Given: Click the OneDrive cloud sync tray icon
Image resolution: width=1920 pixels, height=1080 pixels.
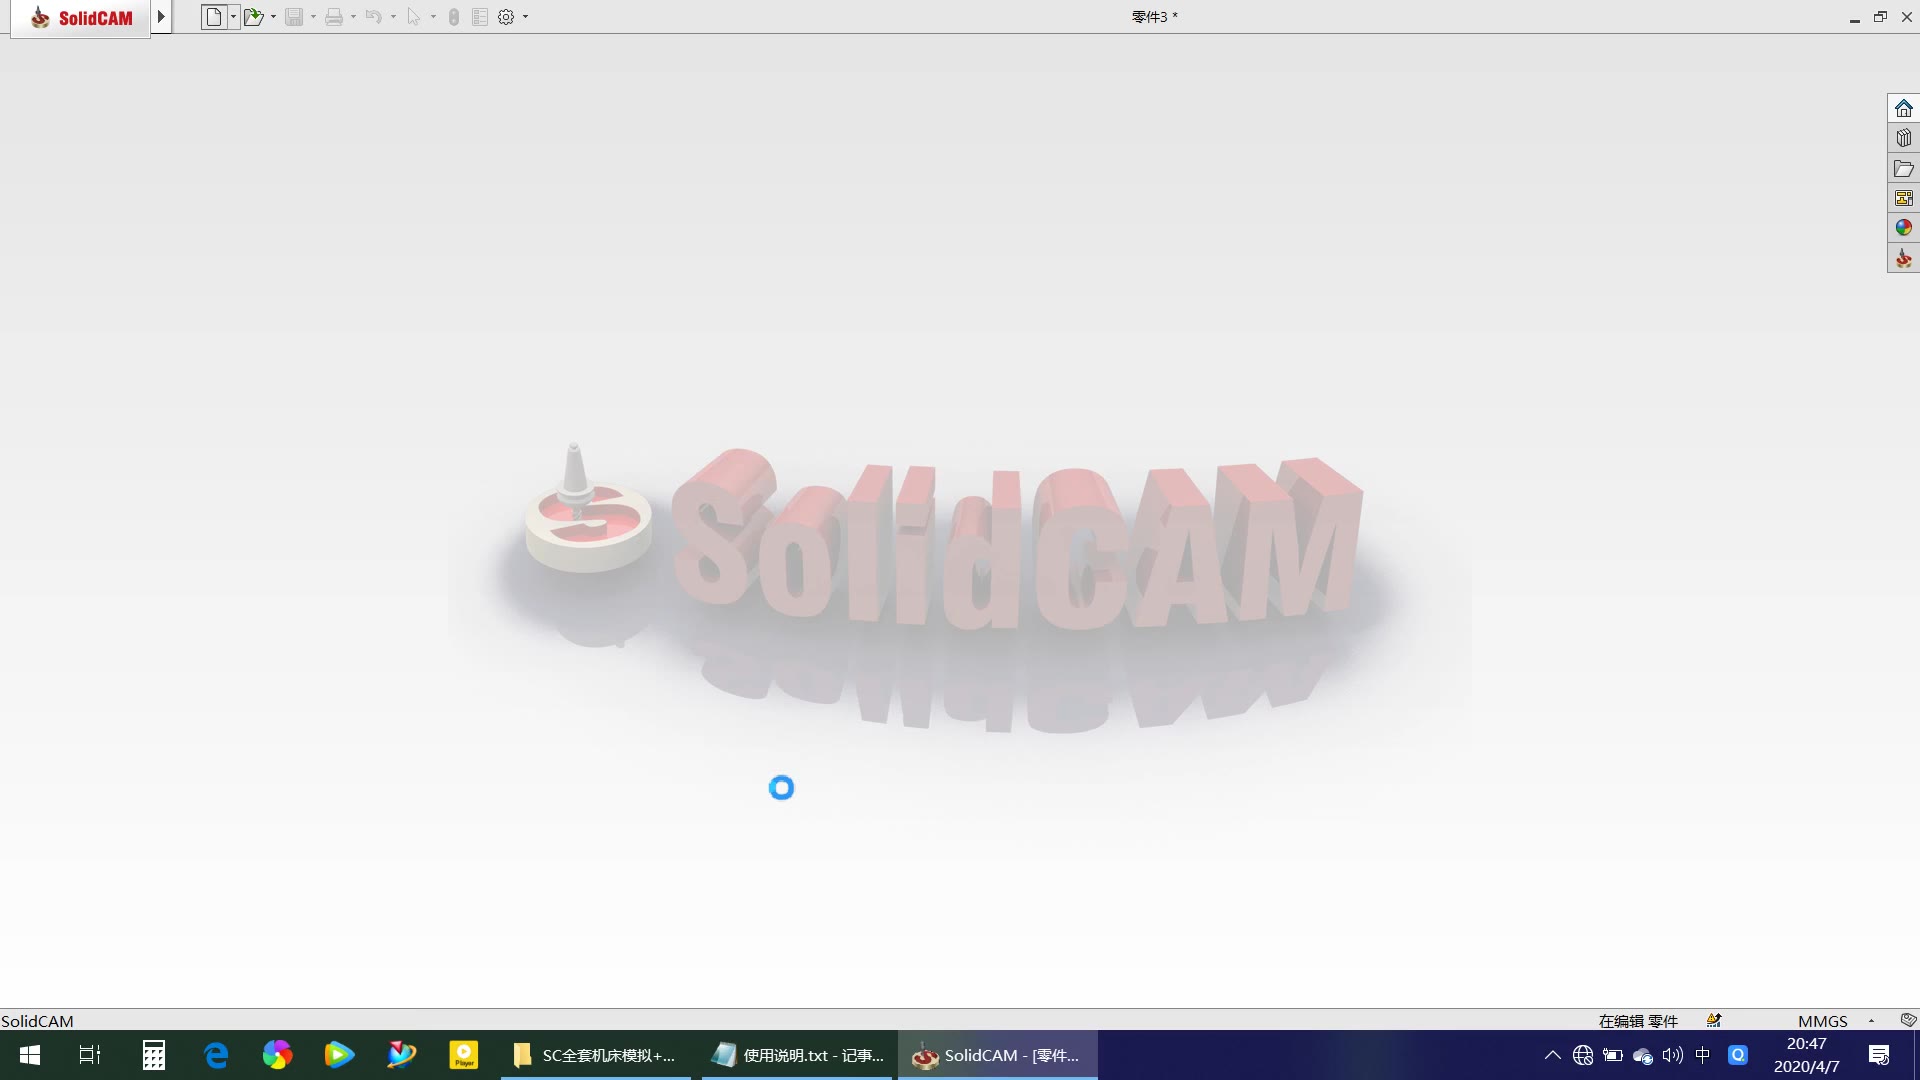Looking at the screenshot, I should point(1643,1055).
